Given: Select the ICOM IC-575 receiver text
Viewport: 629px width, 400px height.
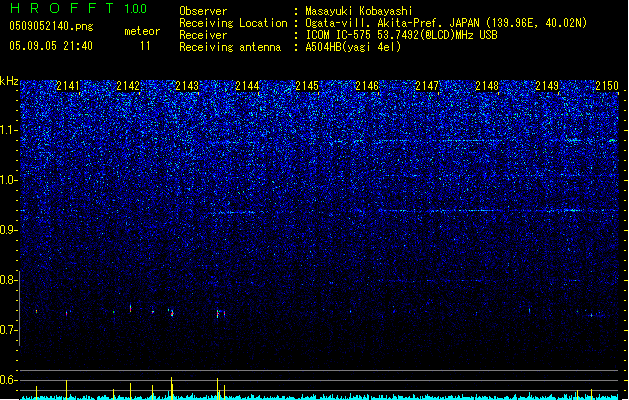Looking at the screenshot, I should pos(402,35).
